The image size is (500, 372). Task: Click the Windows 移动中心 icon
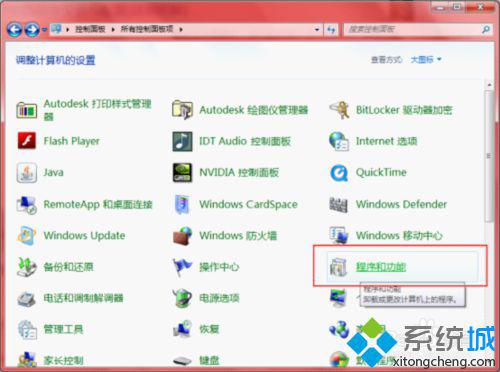click(339, 235)
